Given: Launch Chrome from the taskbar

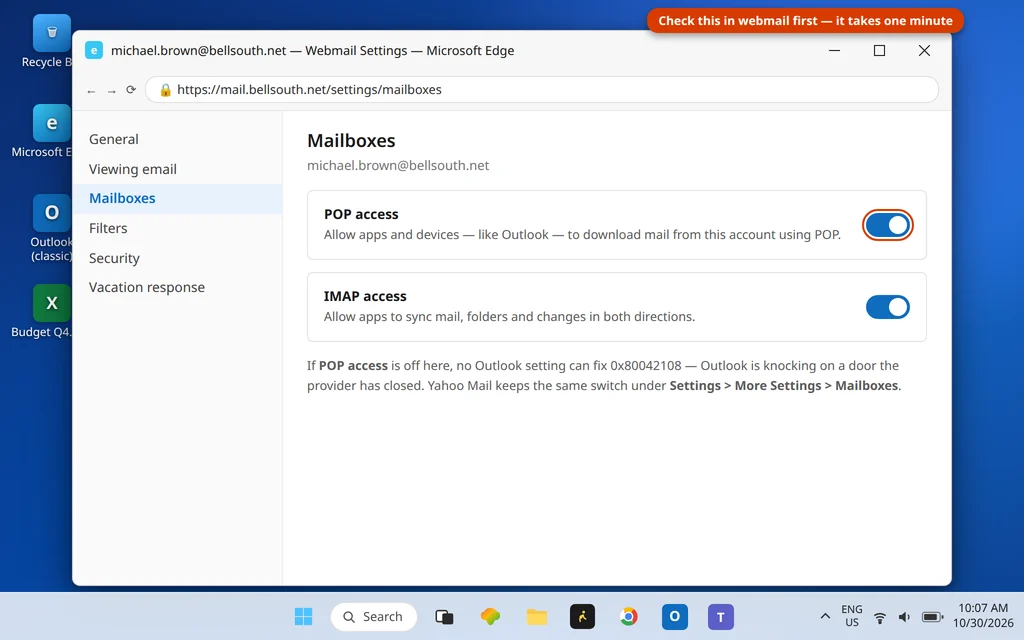Looking at the screenshot, I should click(629, 616).
